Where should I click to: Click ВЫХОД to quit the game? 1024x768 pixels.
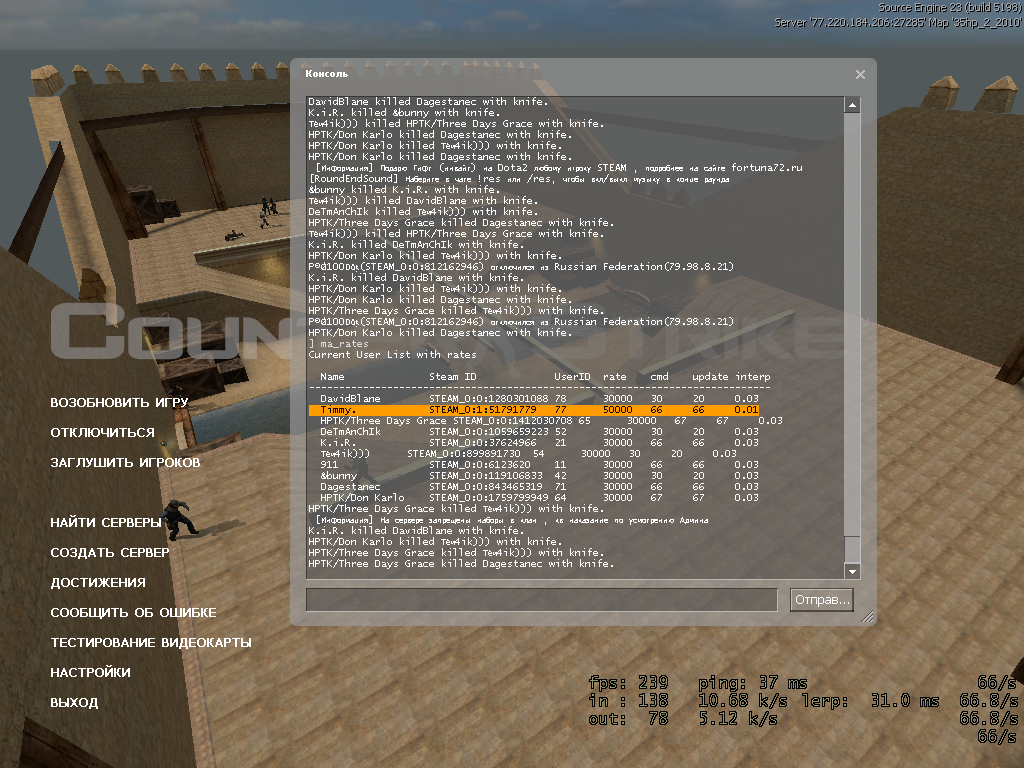[74, 703]
